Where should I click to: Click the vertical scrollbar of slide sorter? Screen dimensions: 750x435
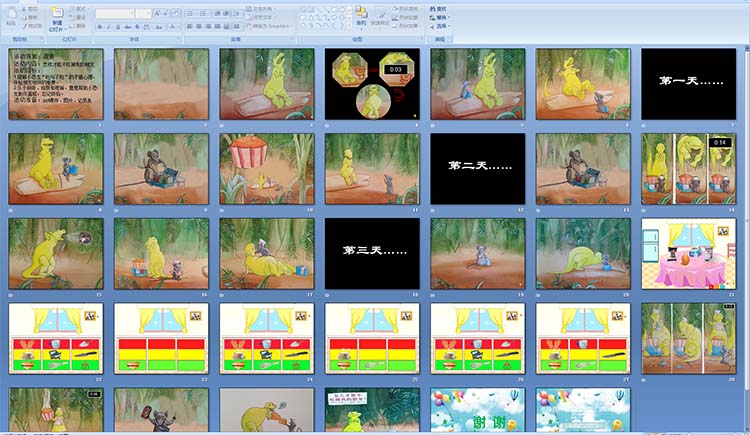click(747, 239)
